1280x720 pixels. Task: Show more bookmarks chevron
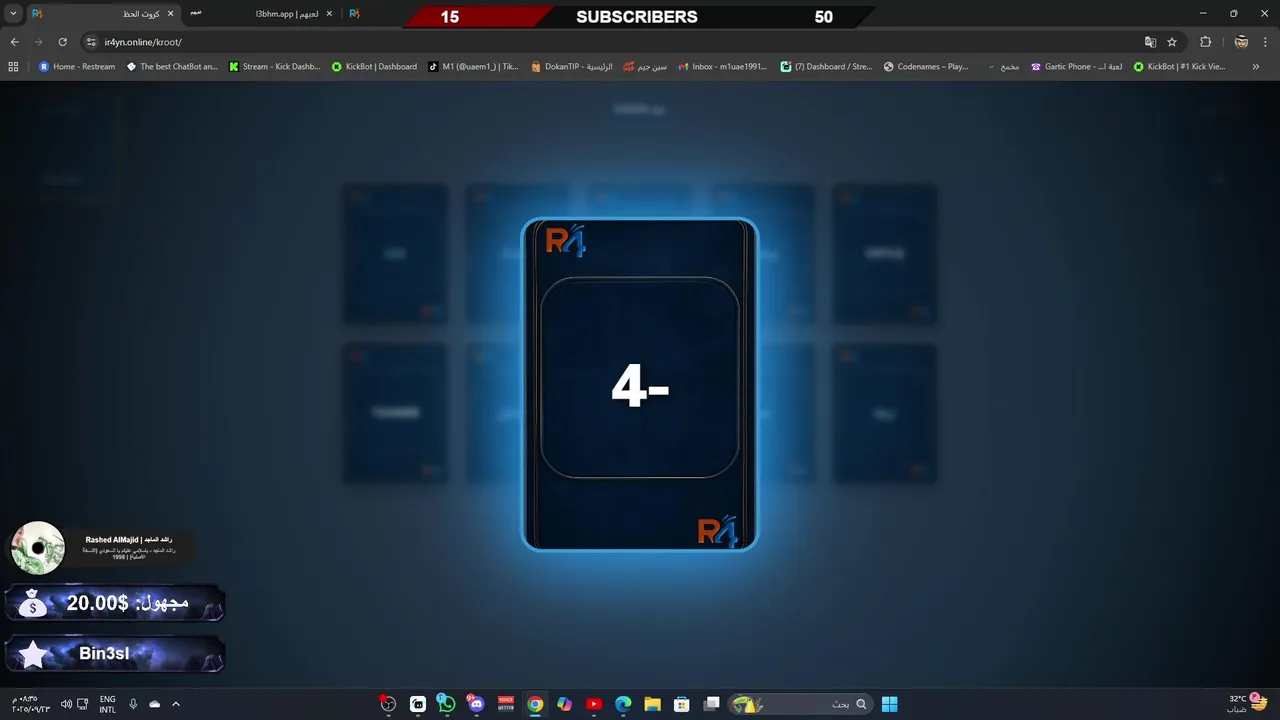click(1256, 67)
